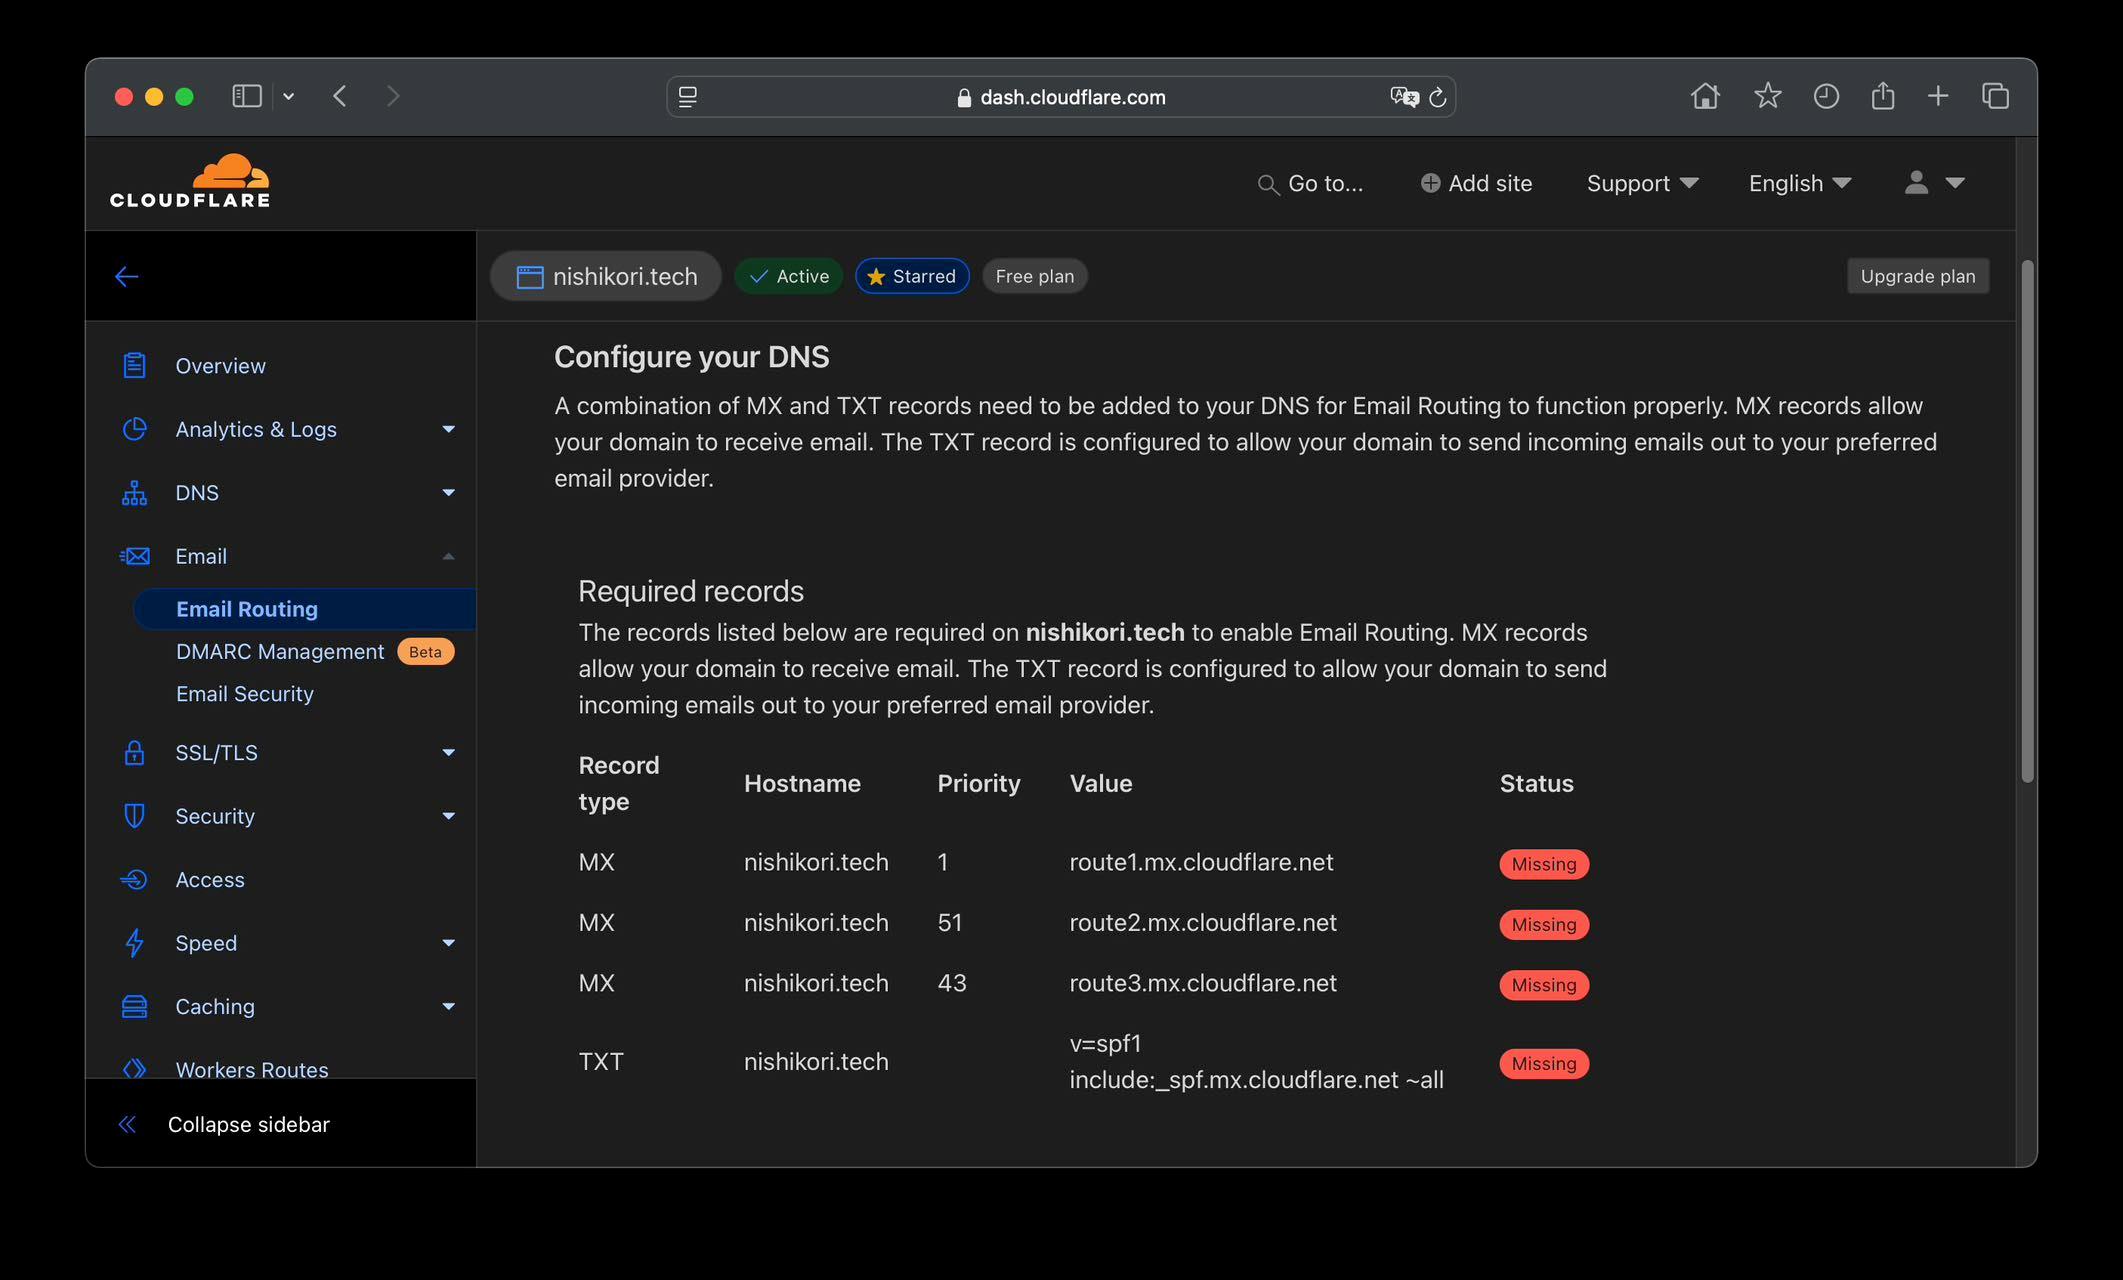Click the Add site link

(x=1476, y=183)
